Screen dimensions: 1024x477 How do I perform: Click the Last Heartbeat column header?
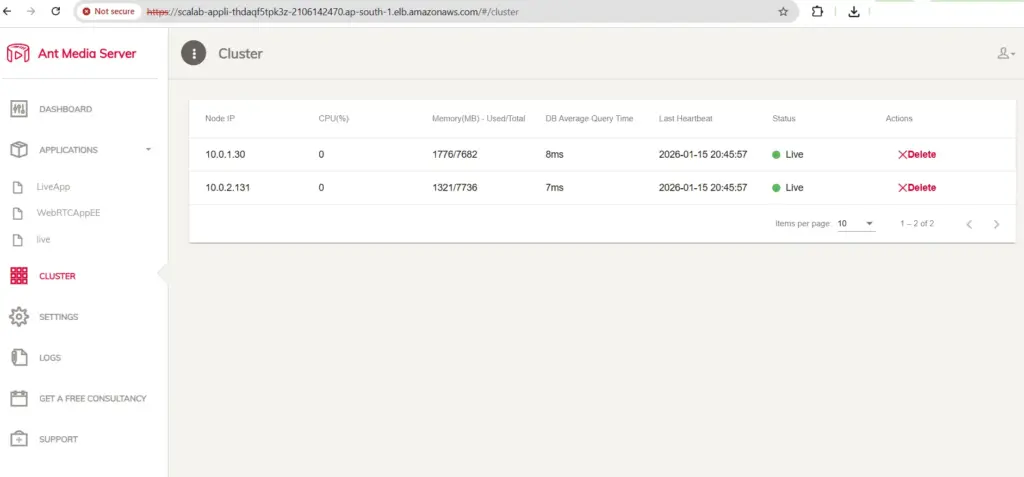[686, 118]
